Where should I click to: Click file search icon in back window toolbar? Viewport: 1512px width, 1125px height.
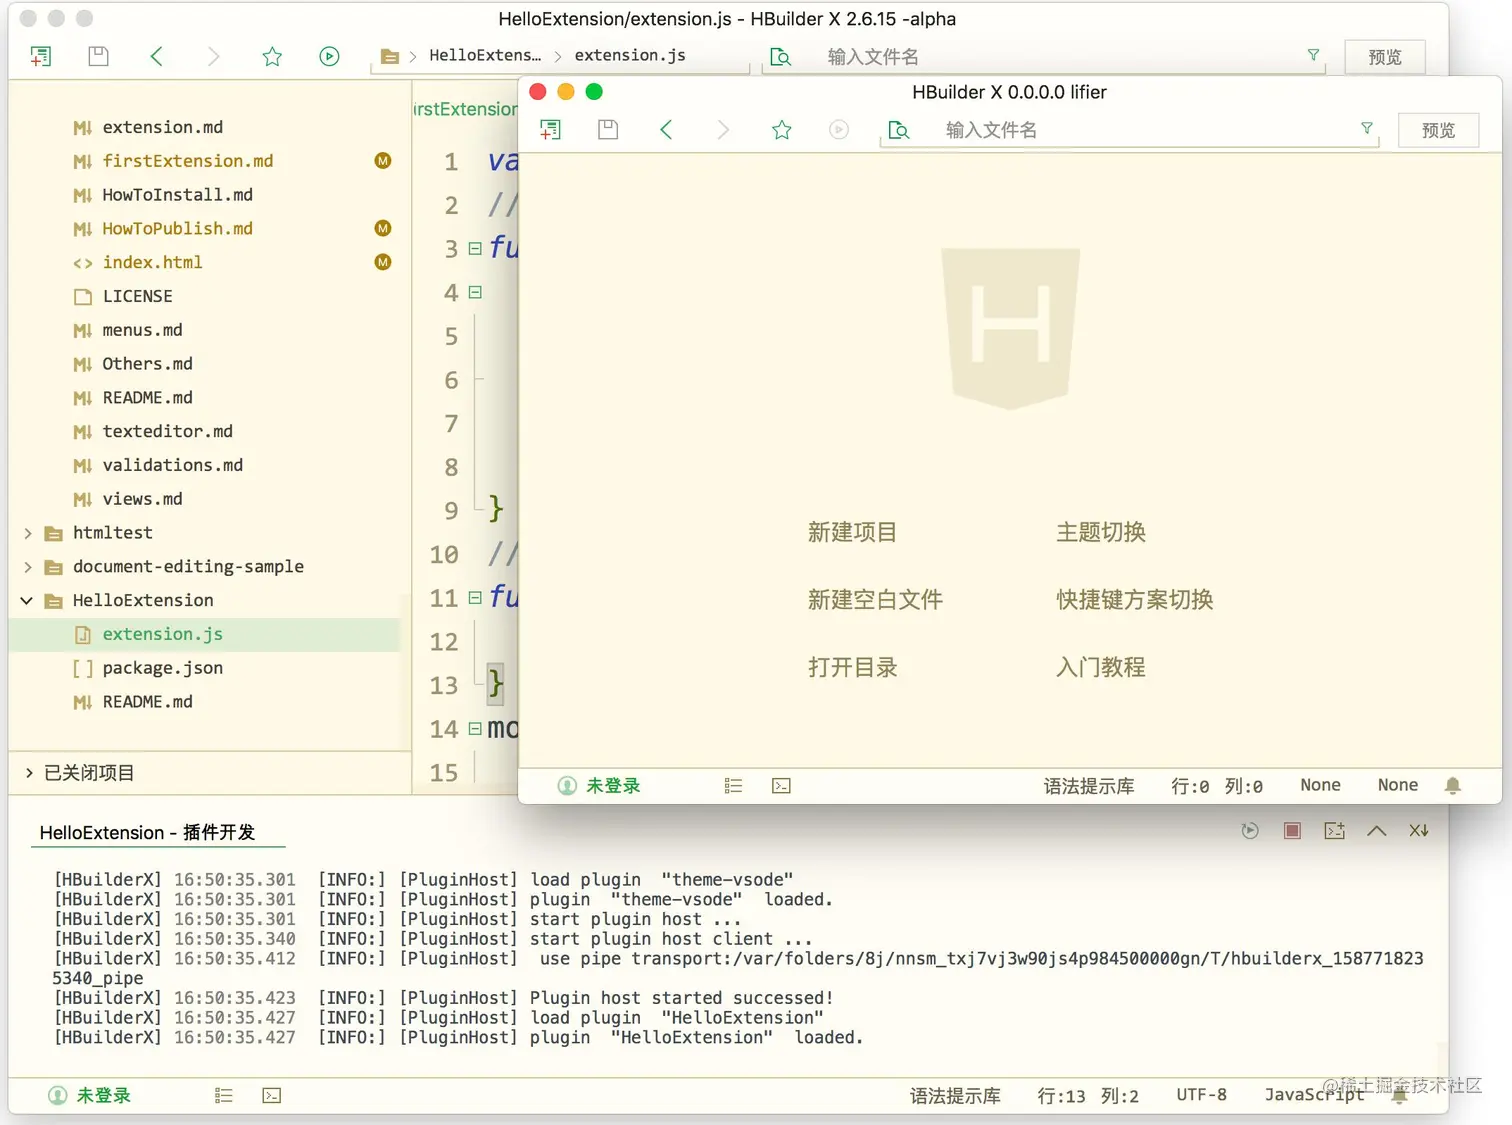(781, 57)
